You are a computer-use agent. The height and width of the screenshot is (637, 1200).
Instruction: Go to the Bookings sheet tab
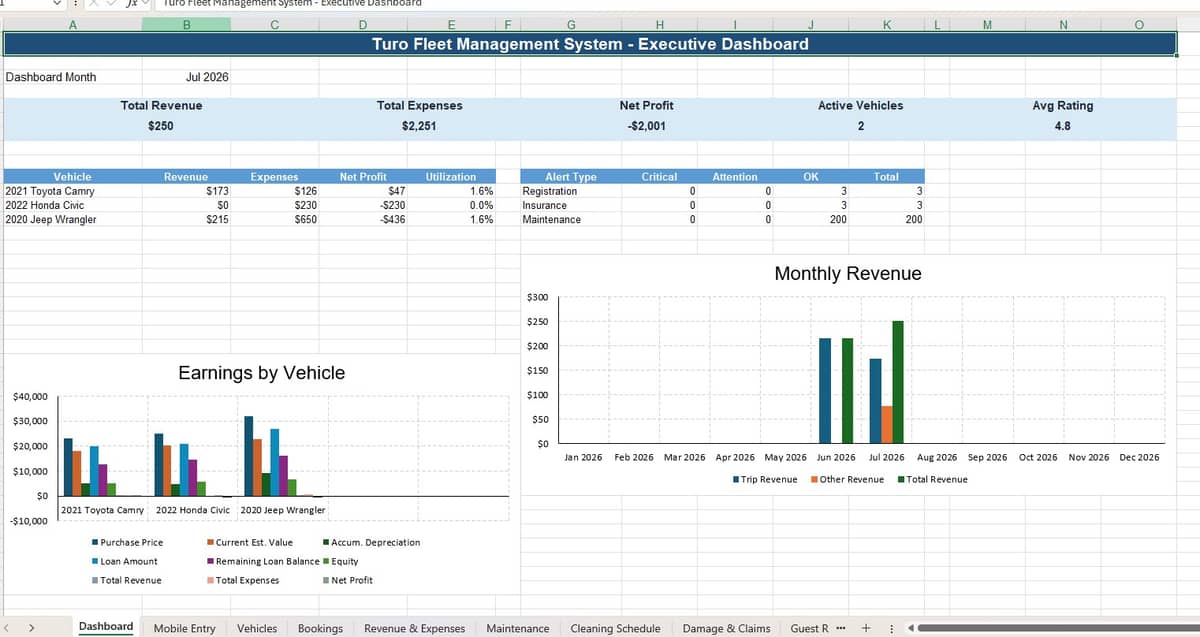[x=320, y=628]
